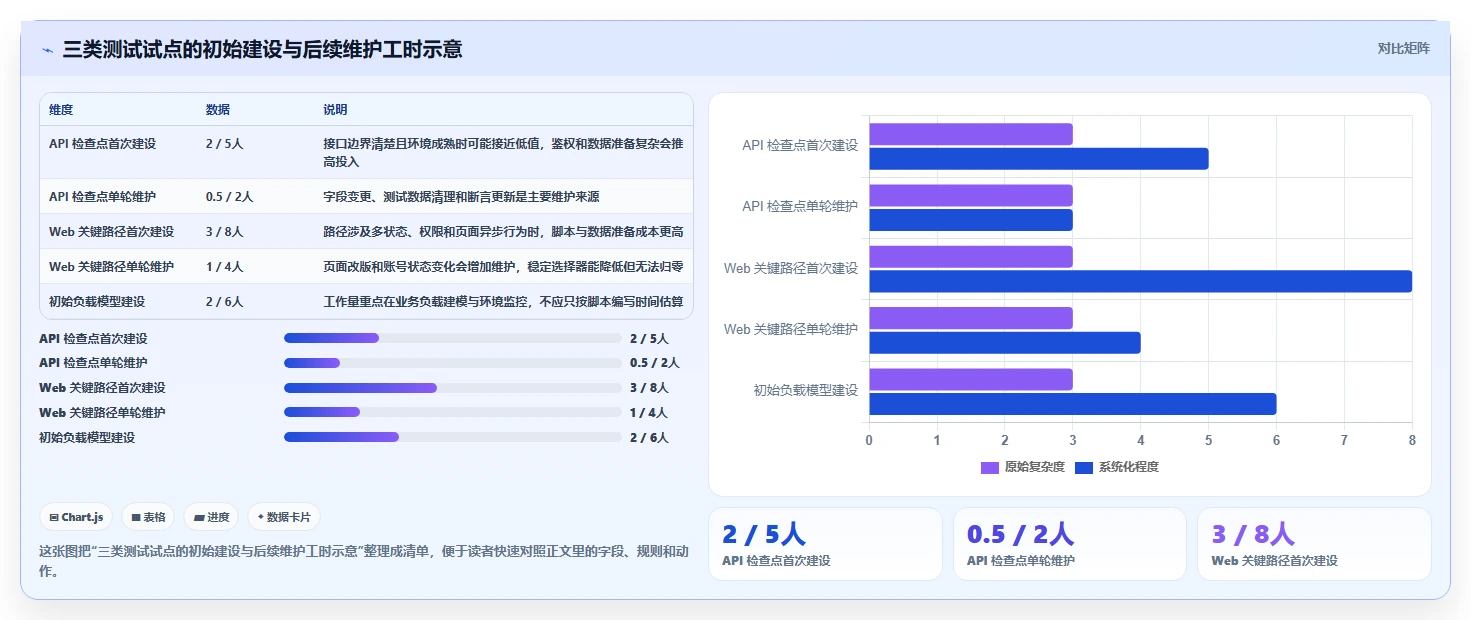Click the purple chart bar for Web 关键路径单轮维护

[970, 318]
